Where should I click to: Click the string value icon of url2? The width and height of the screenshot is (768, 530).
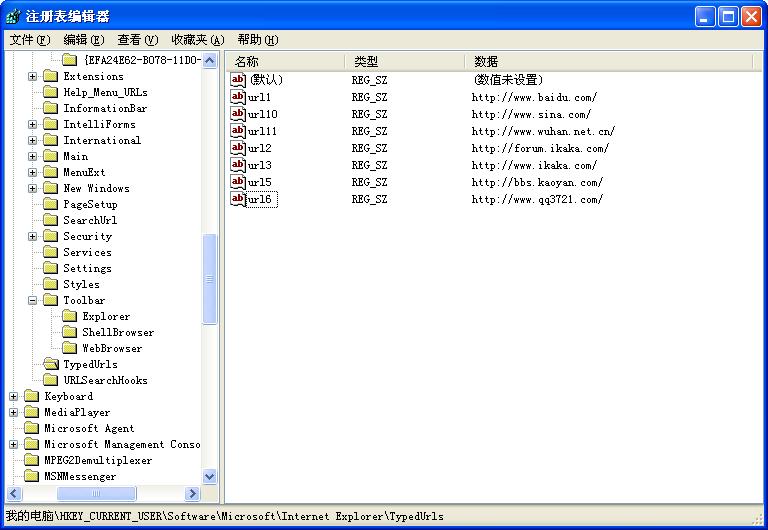point(238,147)
